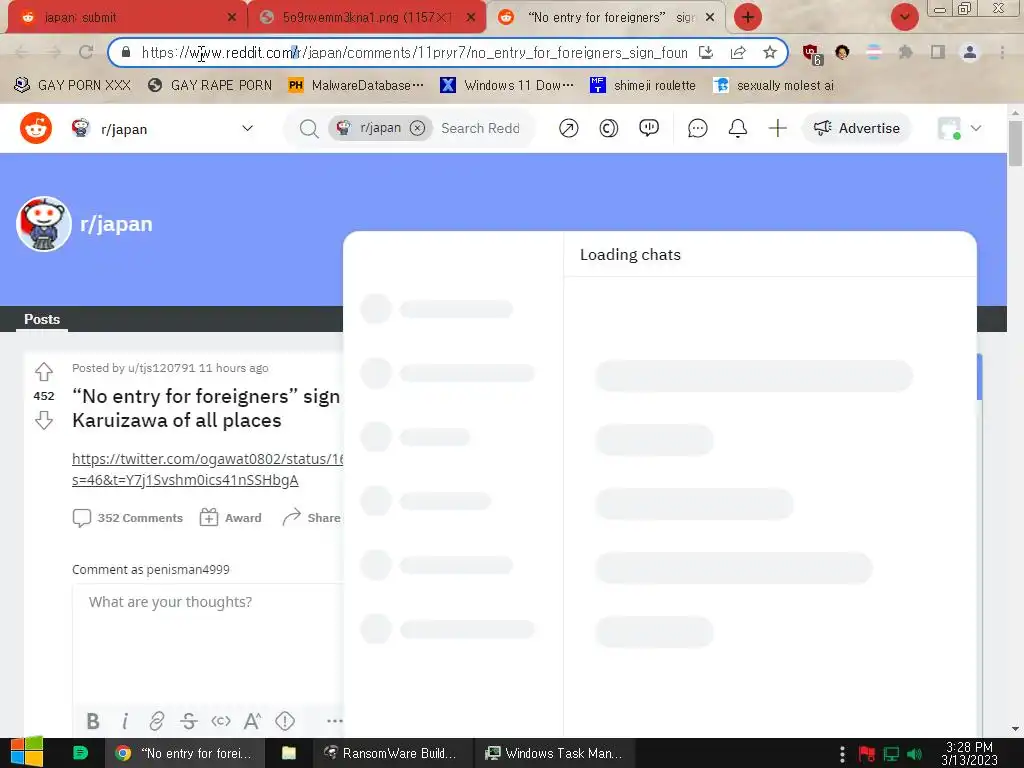Toggle italic in comment editor
This screenshot has width=1024, height=768.
coord(125,721)
